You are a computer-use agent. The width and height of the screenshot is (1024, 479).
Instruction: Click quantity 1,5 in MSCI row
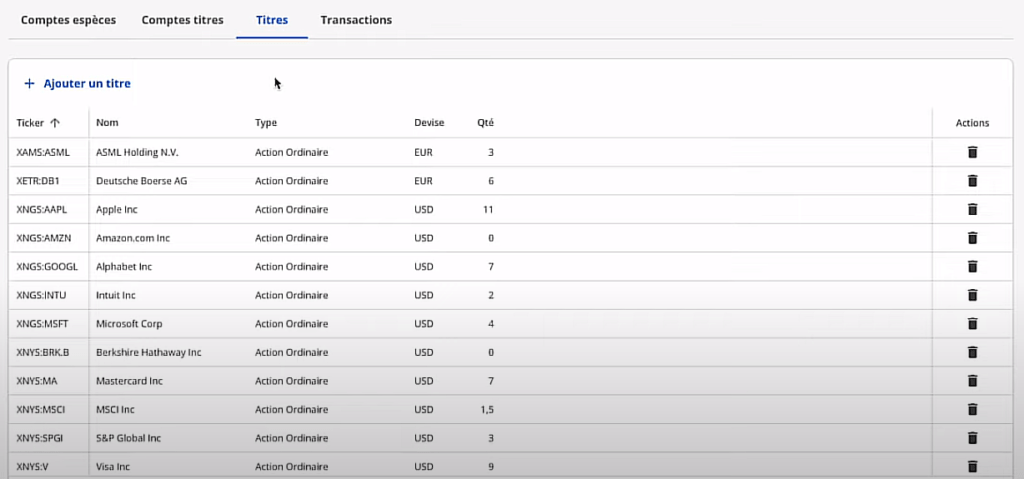point(487,410)
